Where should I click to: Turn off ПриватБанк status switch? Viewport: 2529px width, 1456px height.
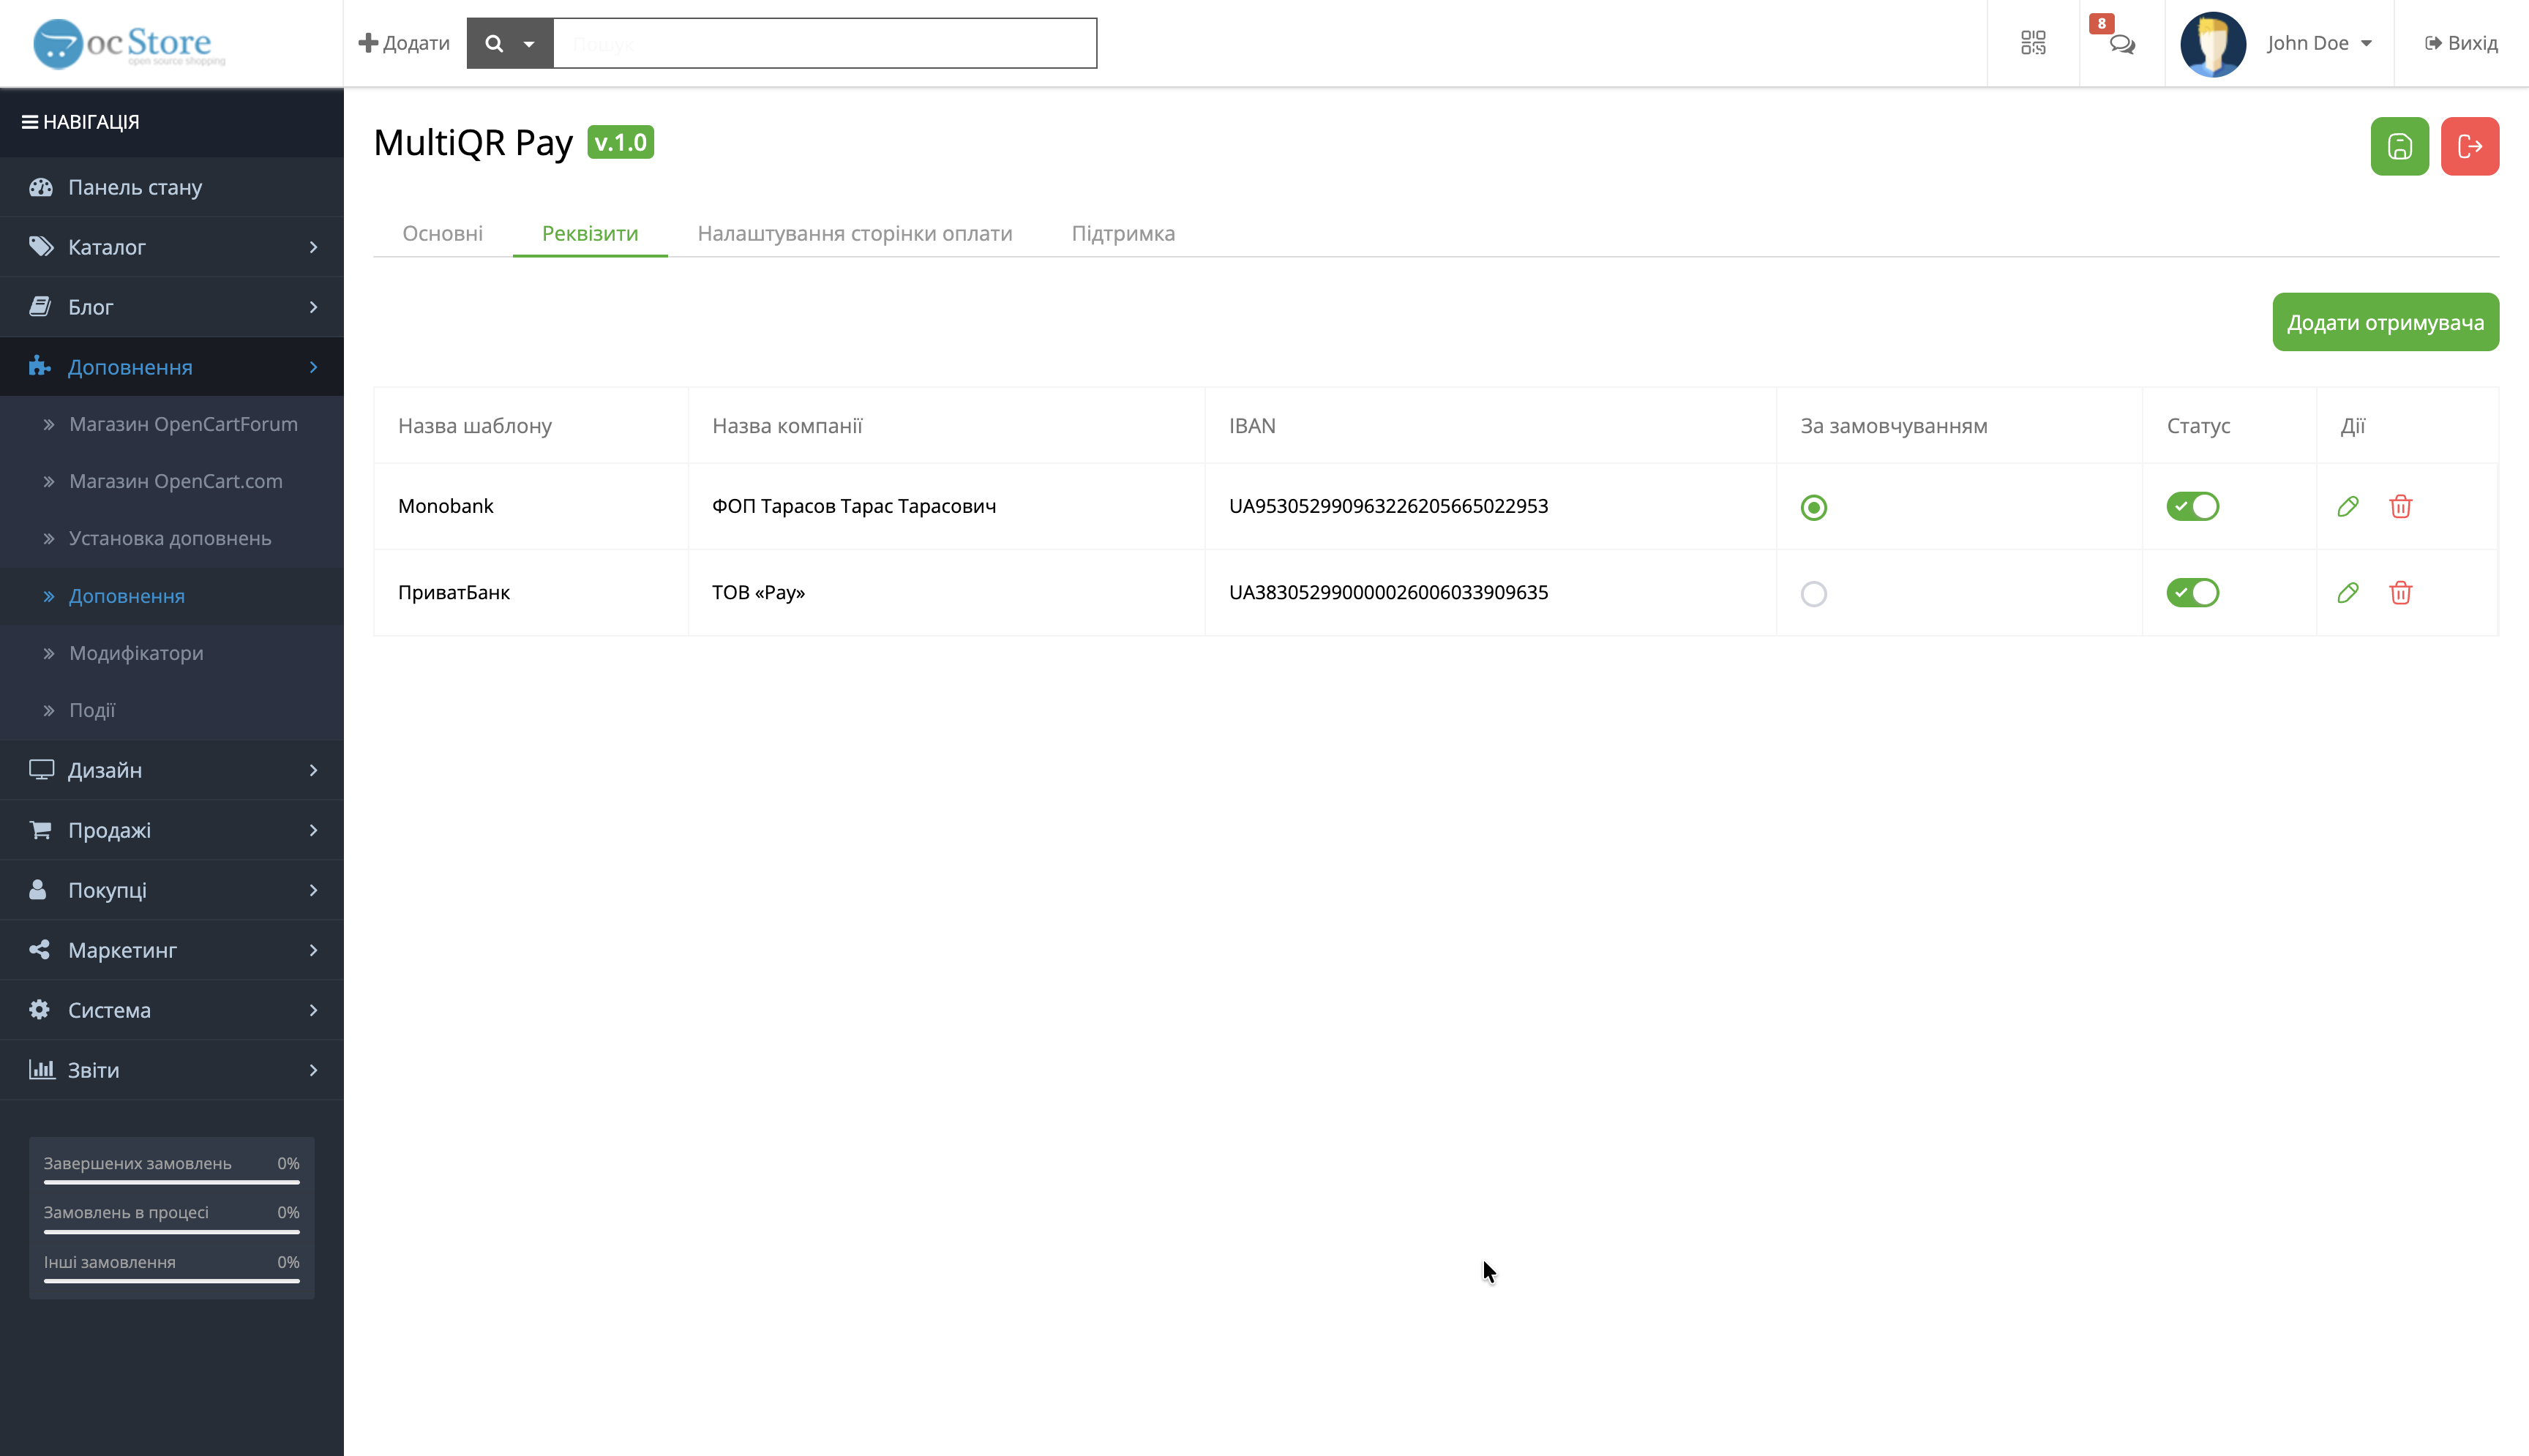pyautogui.click(x=2193, y=592)
